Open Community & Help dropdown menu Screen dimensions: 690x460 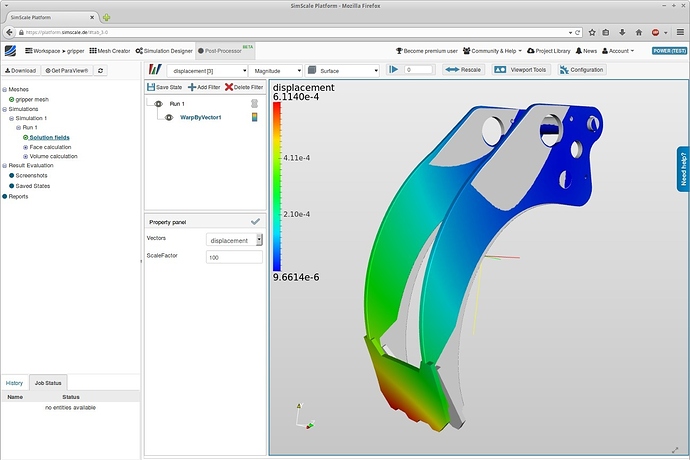[492, 51]
